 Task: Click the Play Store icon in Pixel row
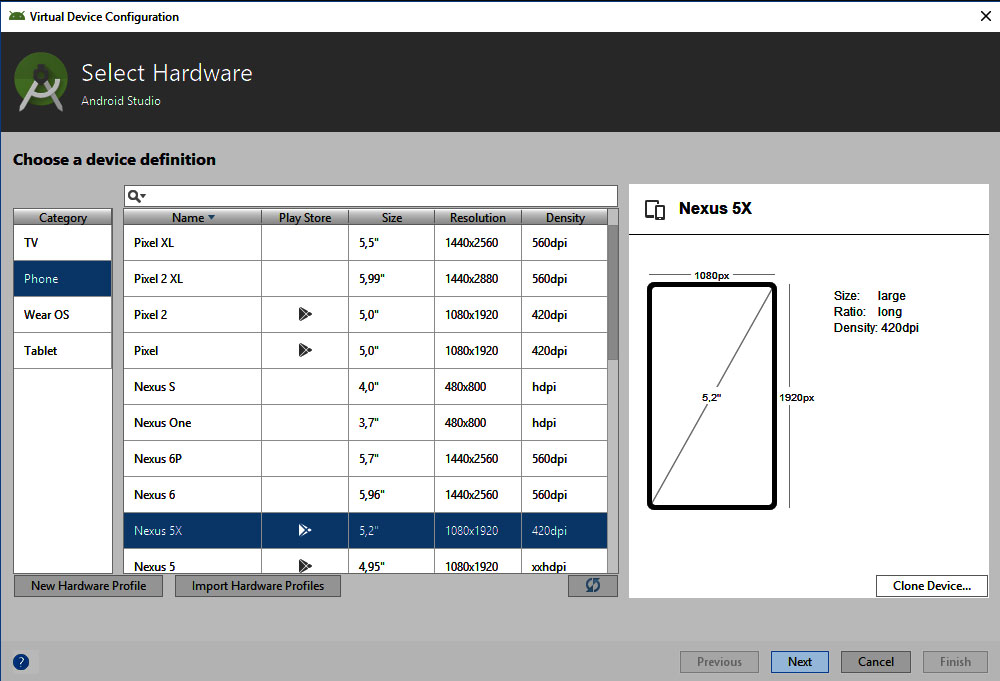[x=305, y=350]
